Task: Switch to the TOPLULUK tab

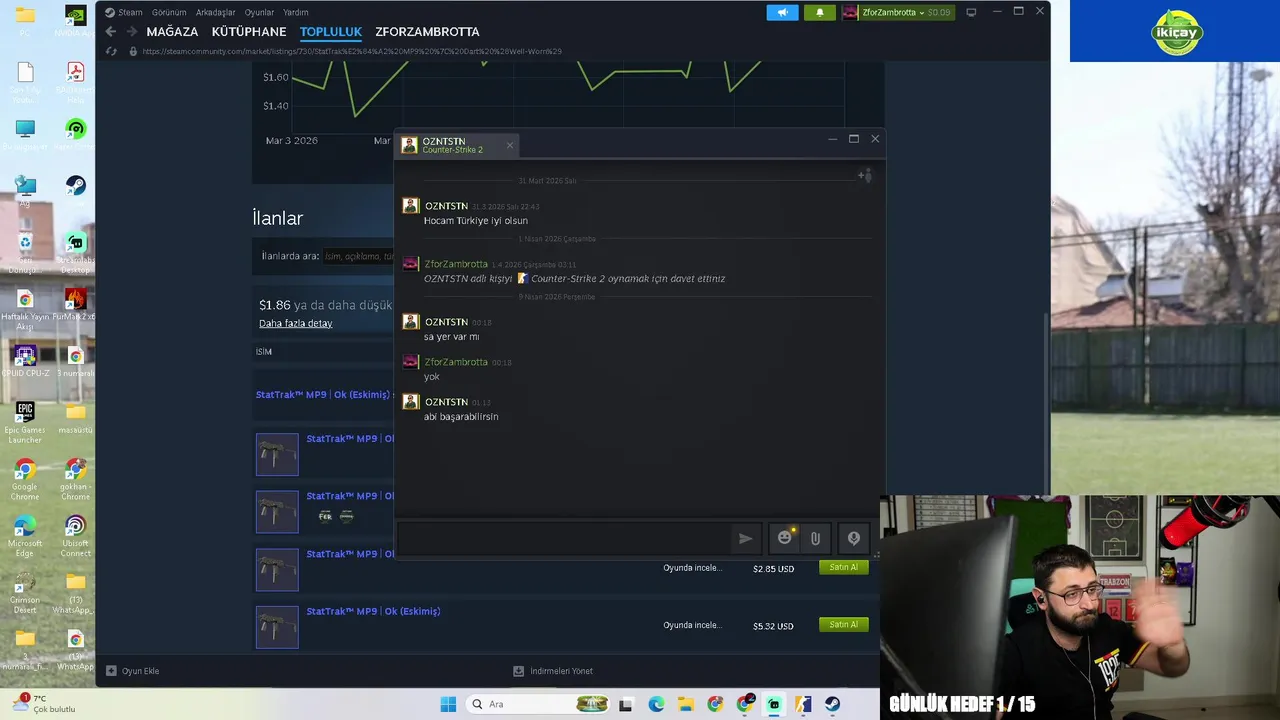Action: pyautogui.click(x=331, y=32)
